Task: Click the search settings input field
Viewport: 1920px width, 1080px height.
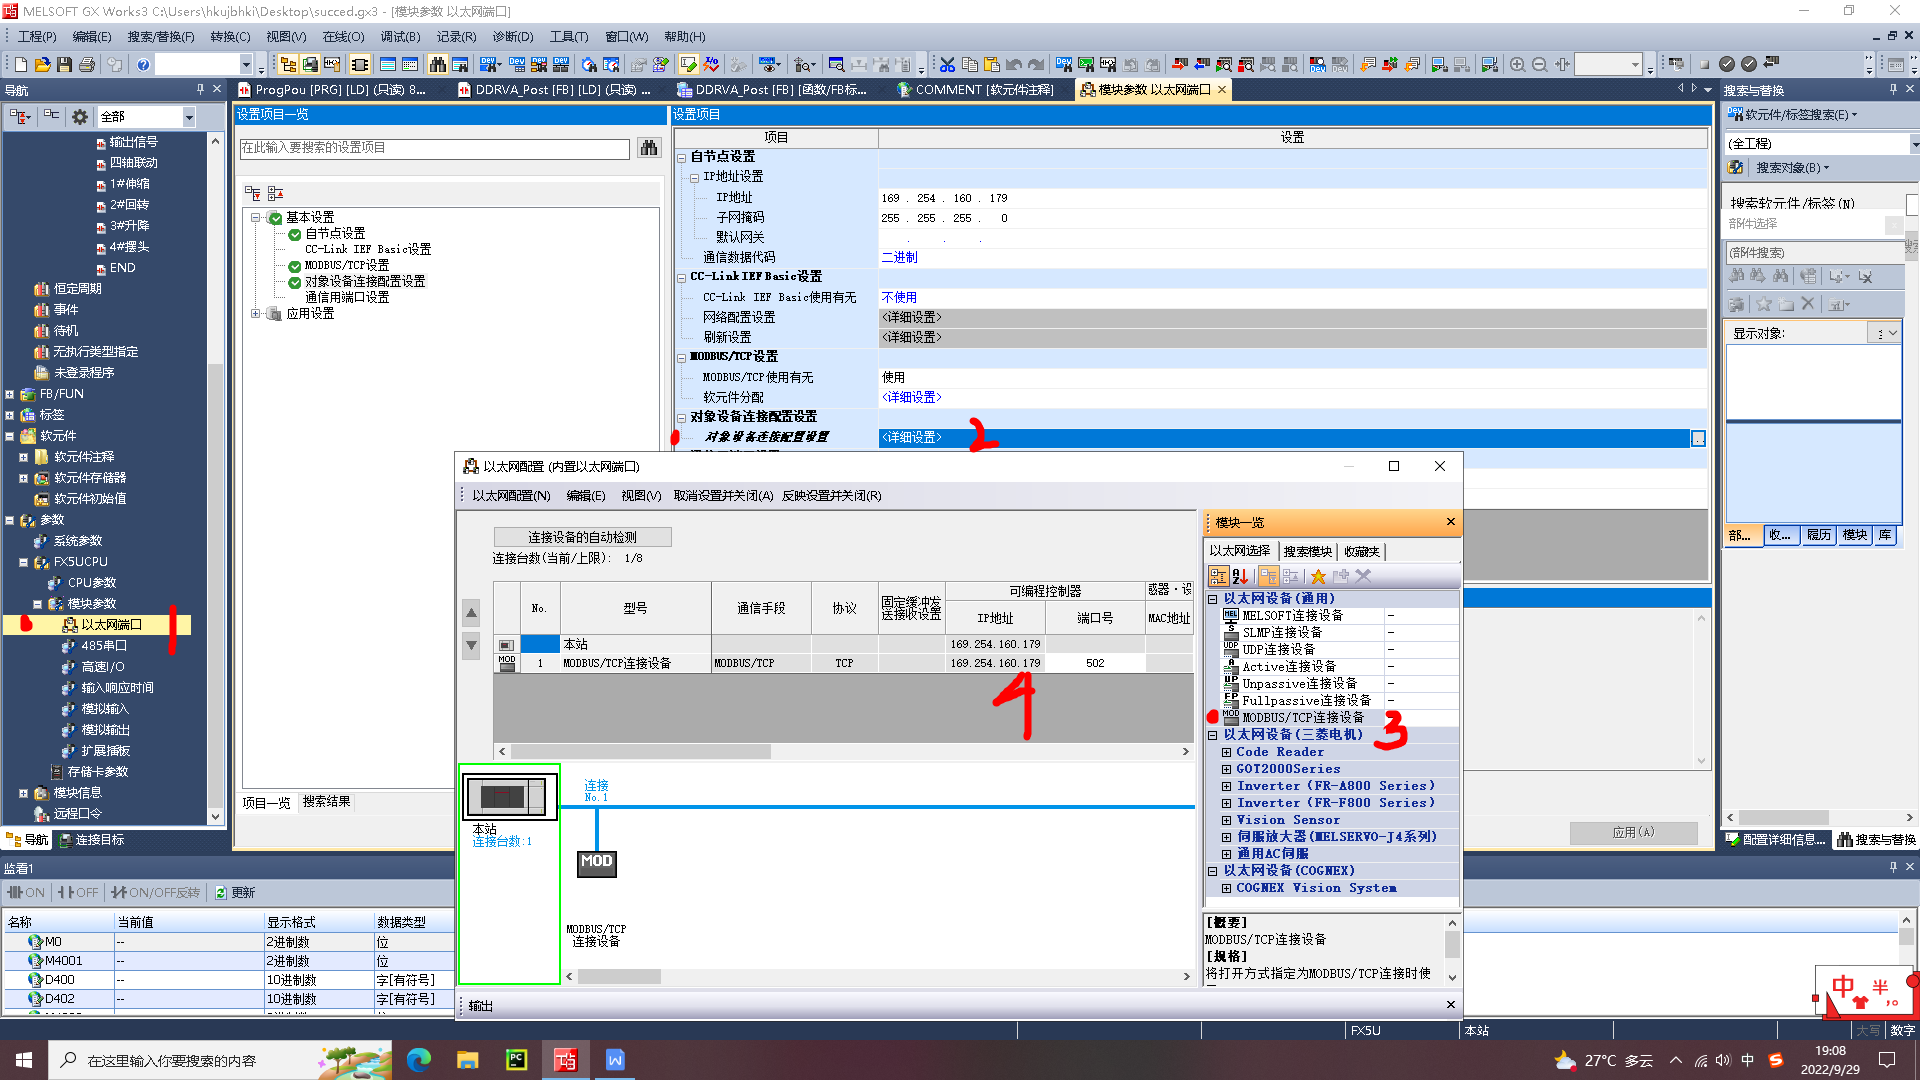Action: tap(434, 148)
